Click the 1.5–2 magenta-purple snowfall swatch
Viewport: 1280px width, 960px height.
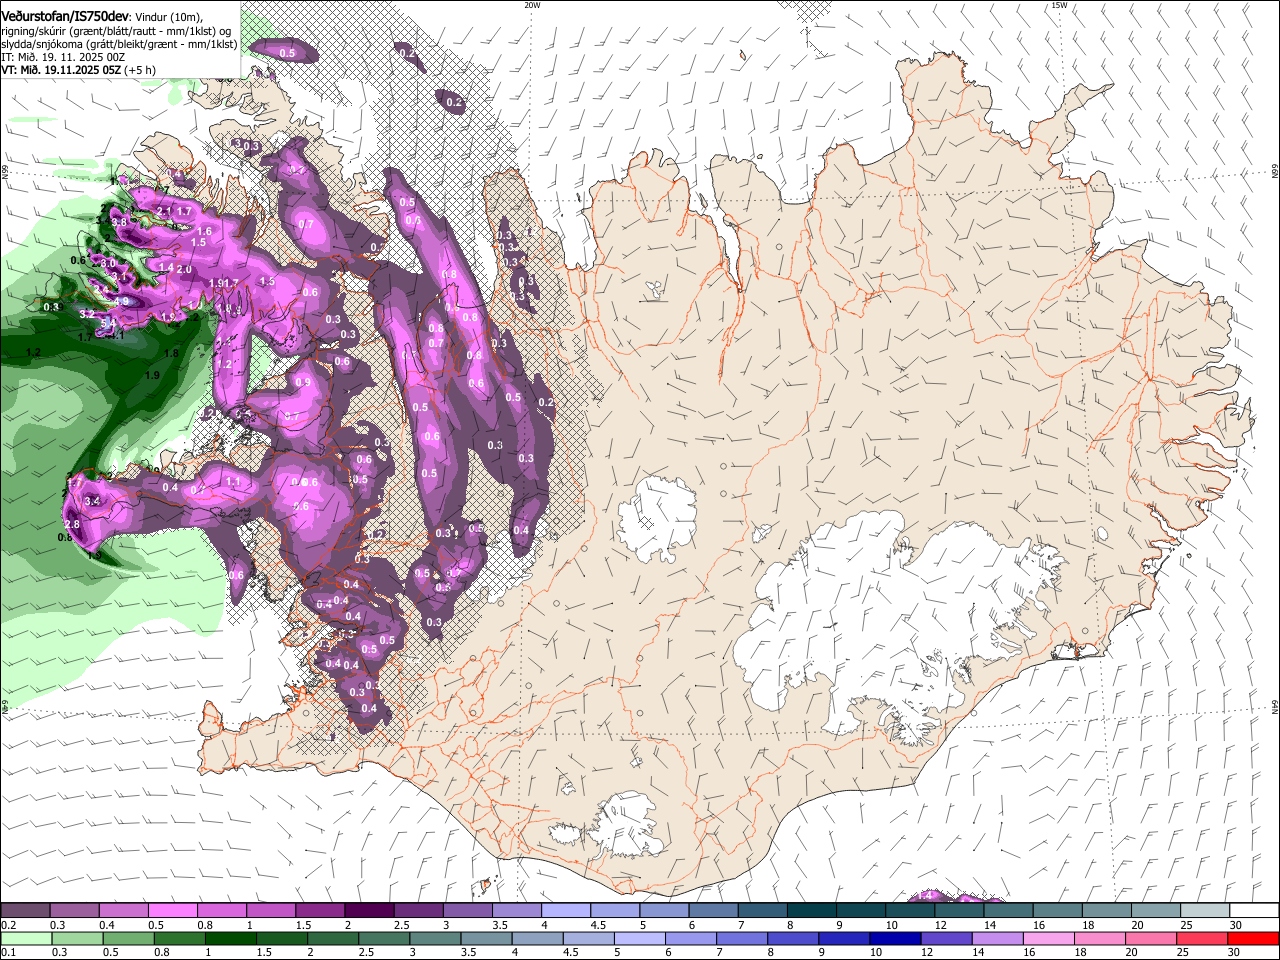pyautogui.click(x=319, y=910)
